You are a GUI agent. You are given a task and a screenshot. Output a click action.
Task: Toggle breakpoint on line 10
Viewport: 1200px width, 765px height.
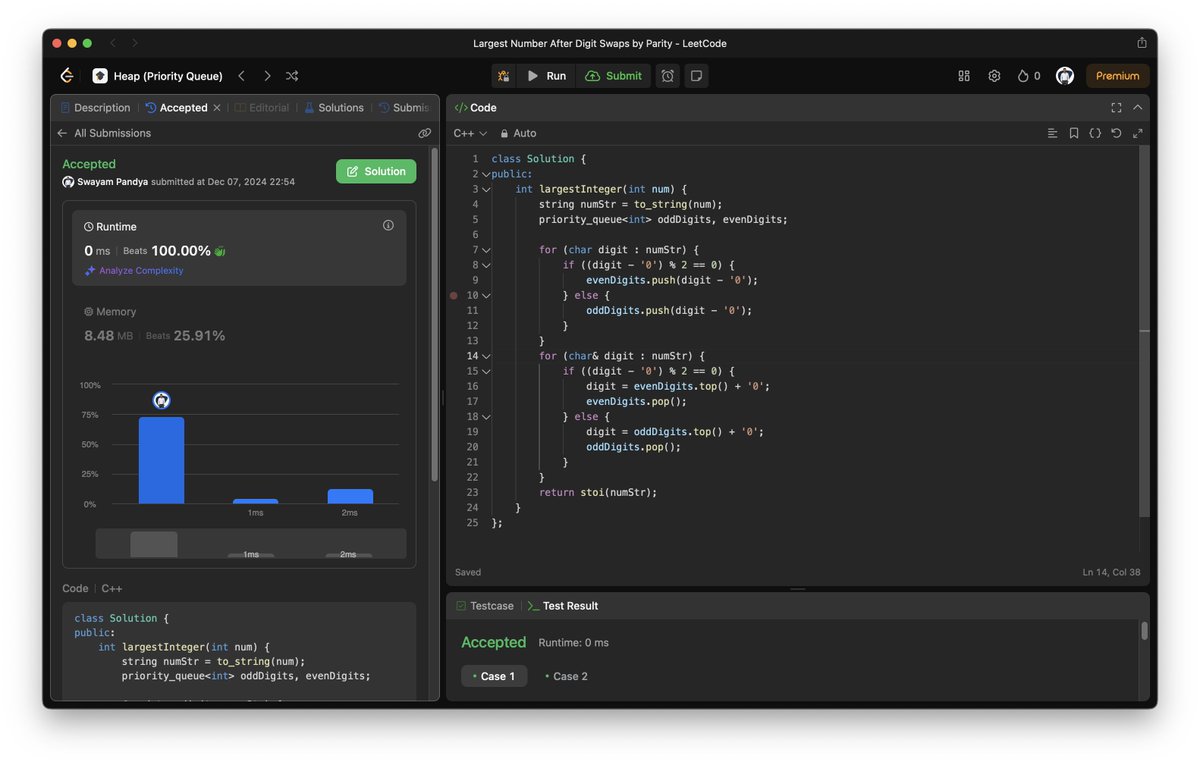453,296
